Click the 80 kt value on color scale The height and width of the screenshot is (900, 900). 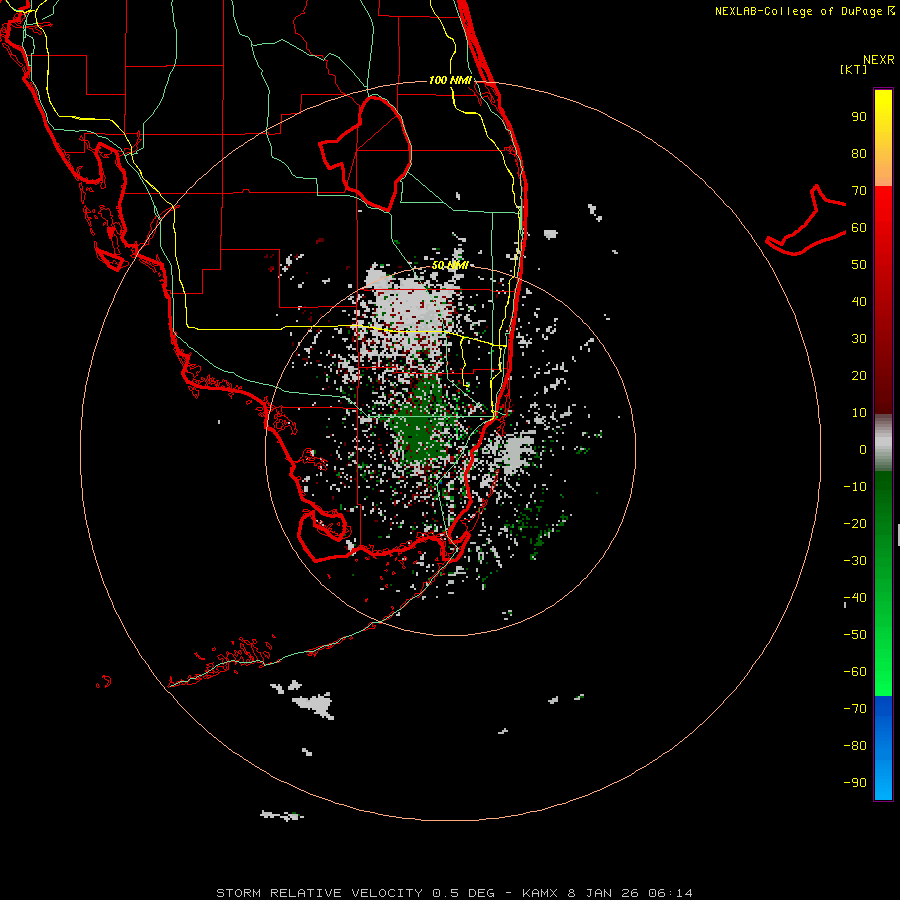coord(859,154)
